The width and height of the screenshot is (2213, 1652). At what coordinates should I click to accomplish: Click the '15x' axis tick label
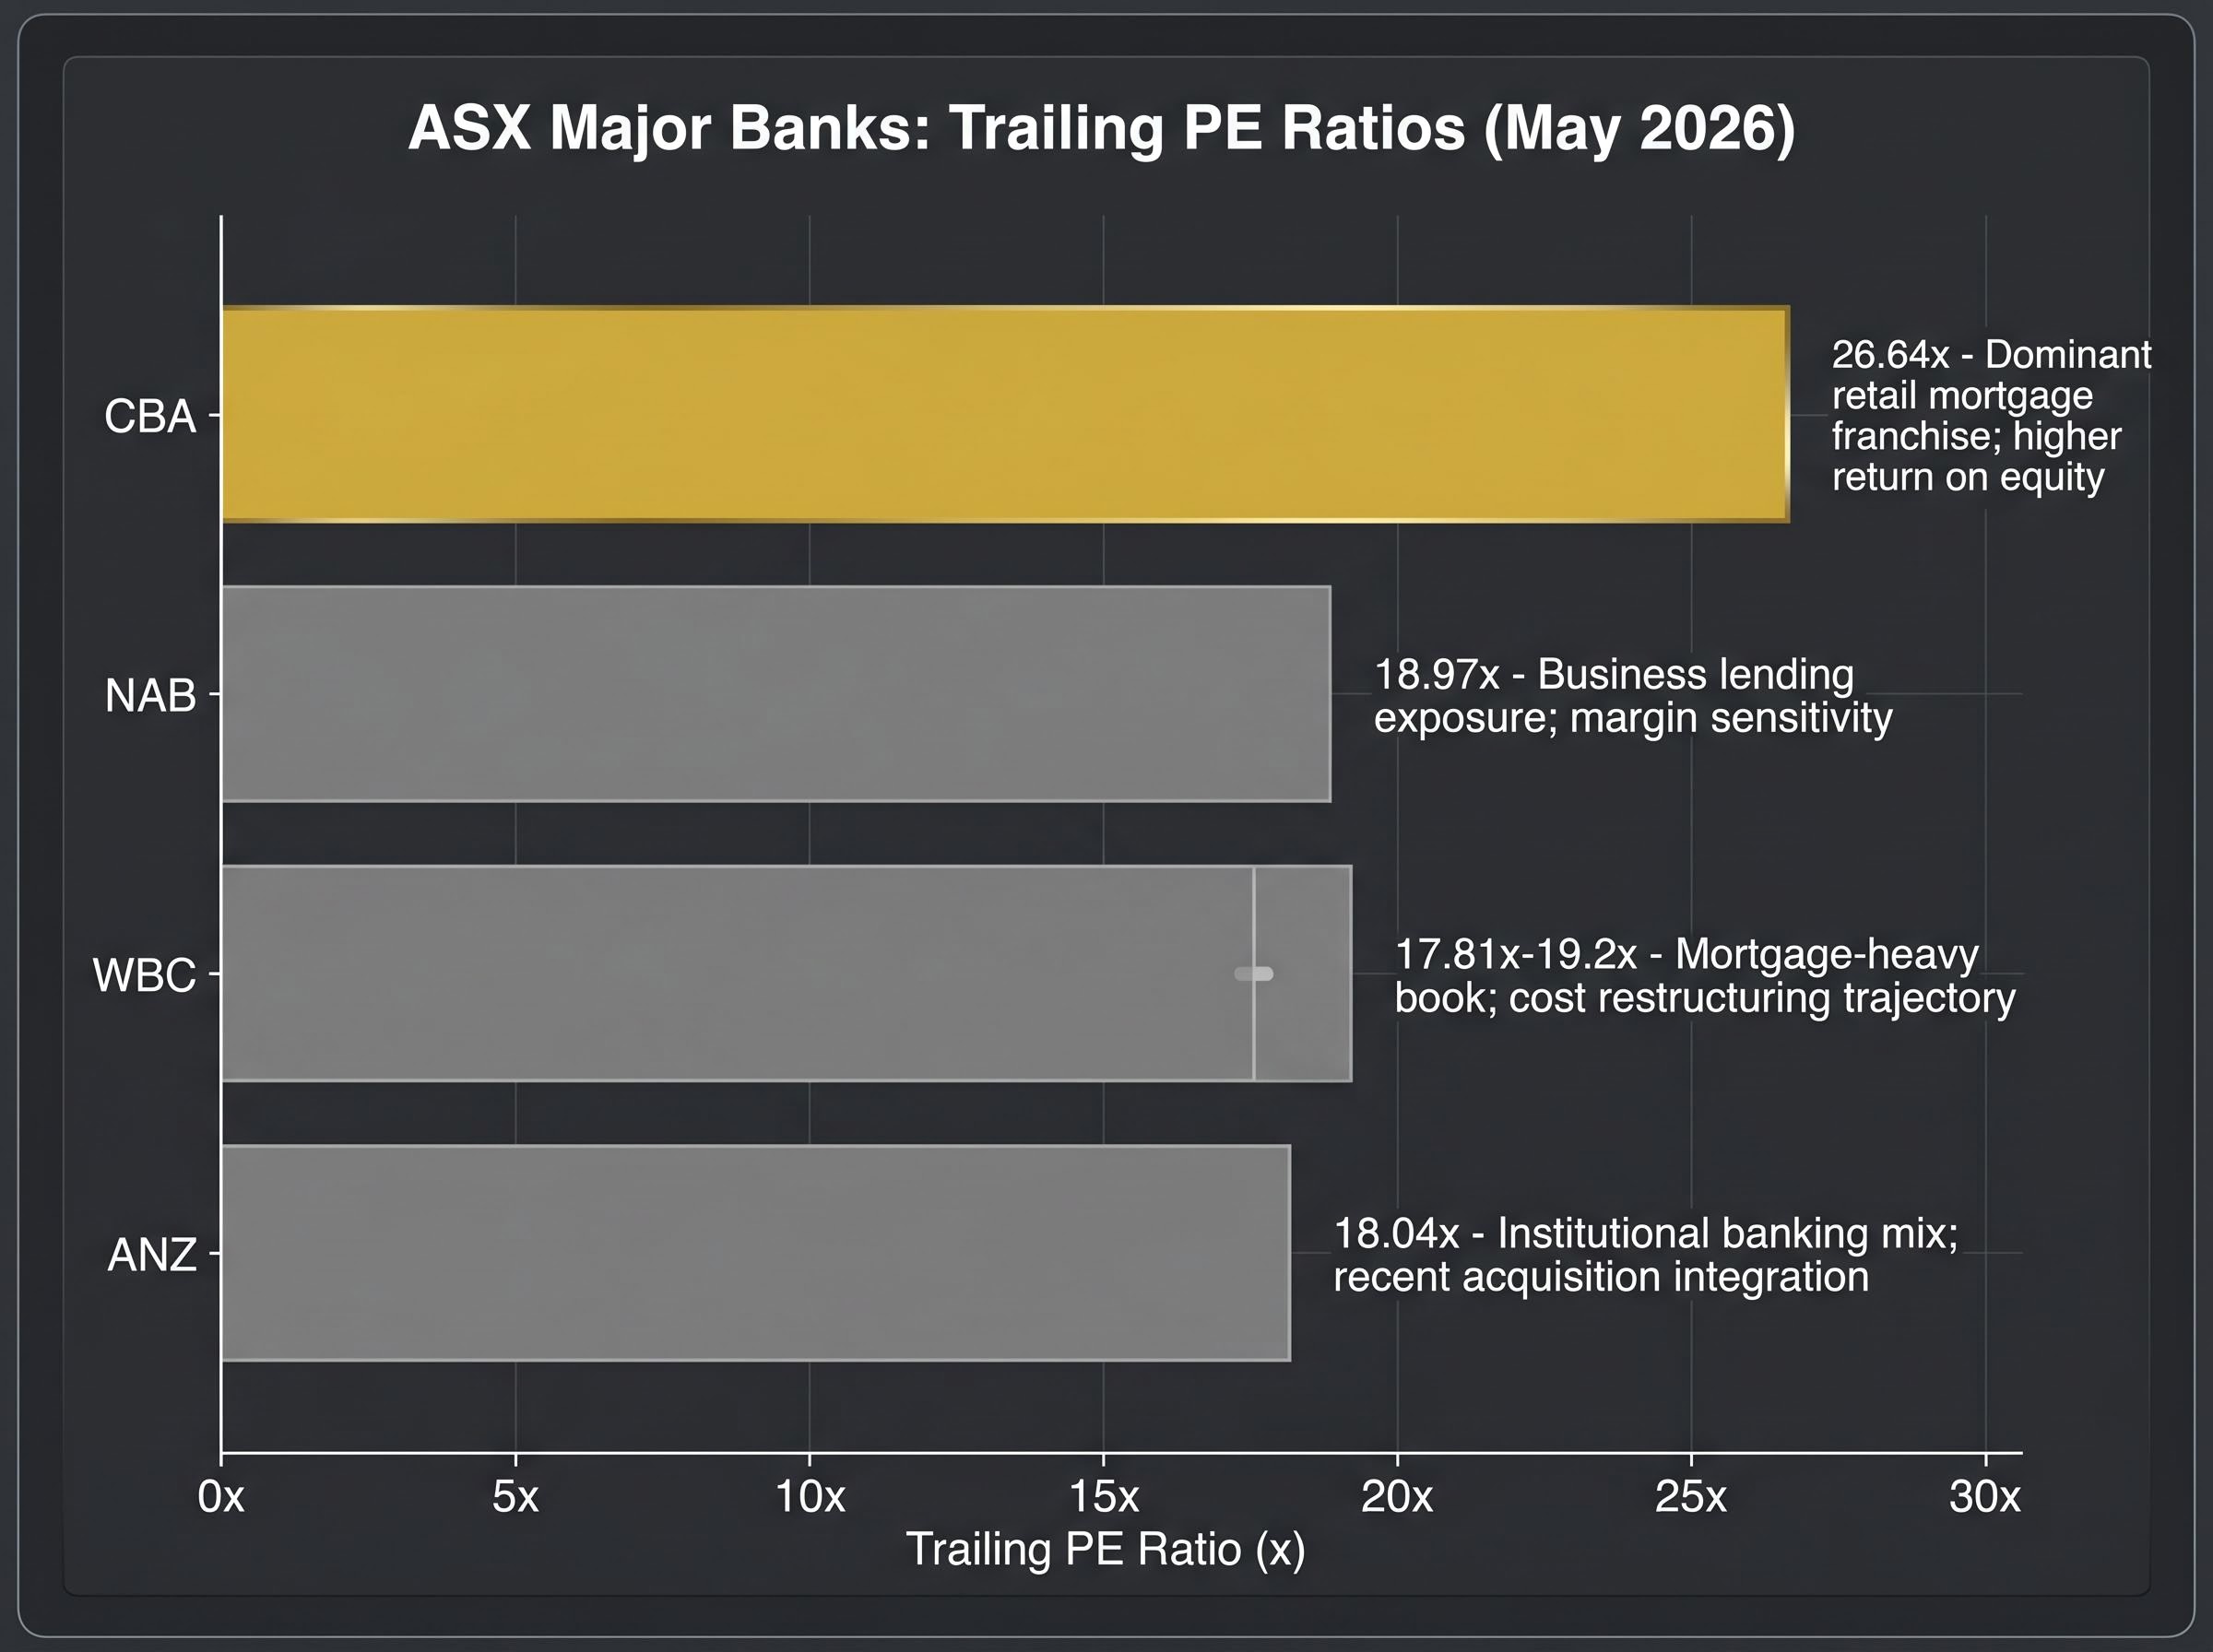tap(1104, 1497)
